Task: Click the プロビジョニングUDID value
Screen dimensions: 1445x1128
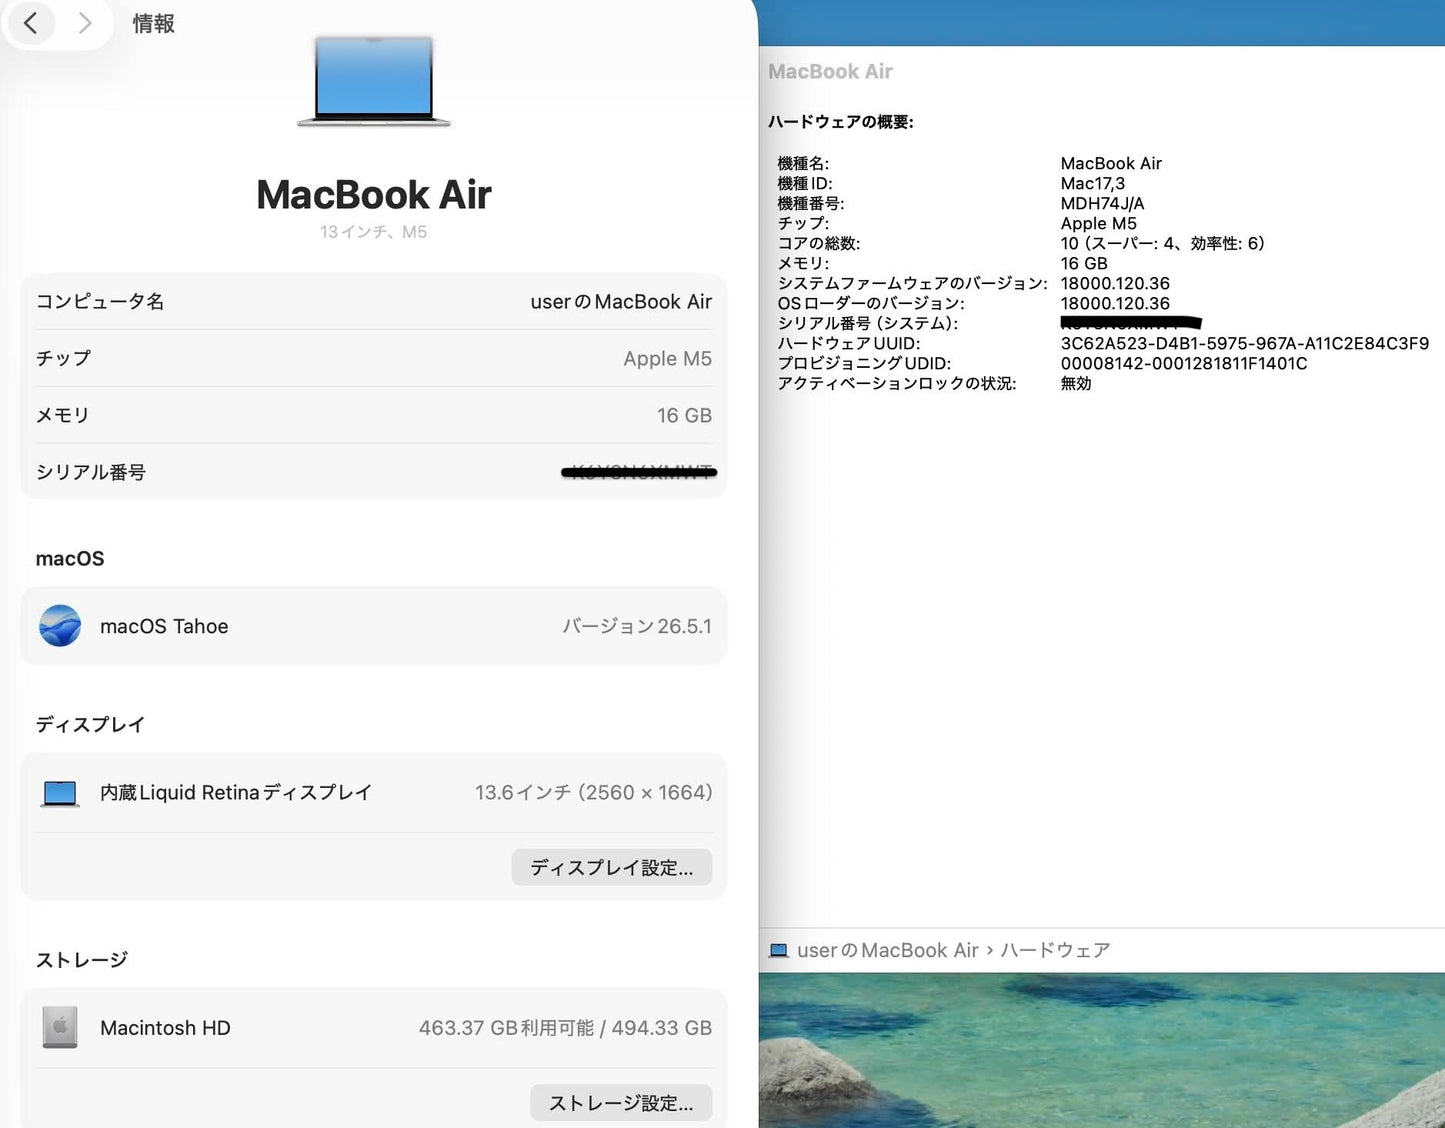Action: click(x=1184, y=364)
